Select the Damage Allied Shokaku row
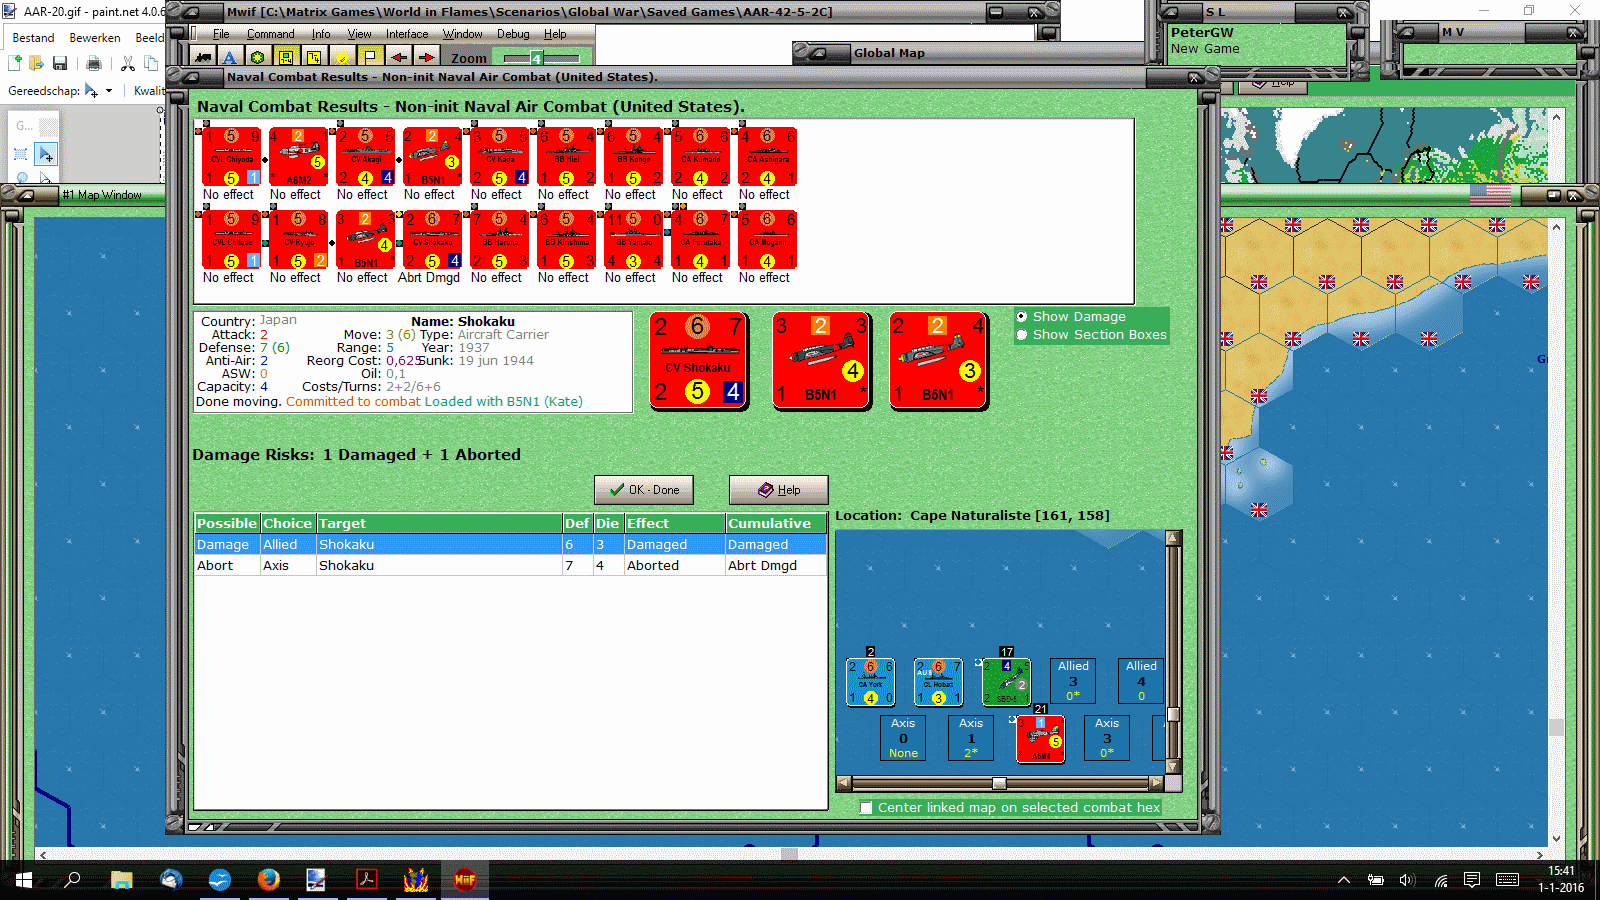 [510, 545]
